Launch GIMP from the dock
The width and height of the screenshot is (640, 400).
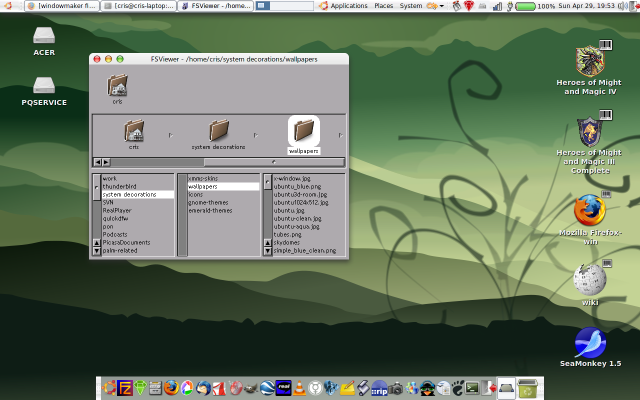[251, 387]
